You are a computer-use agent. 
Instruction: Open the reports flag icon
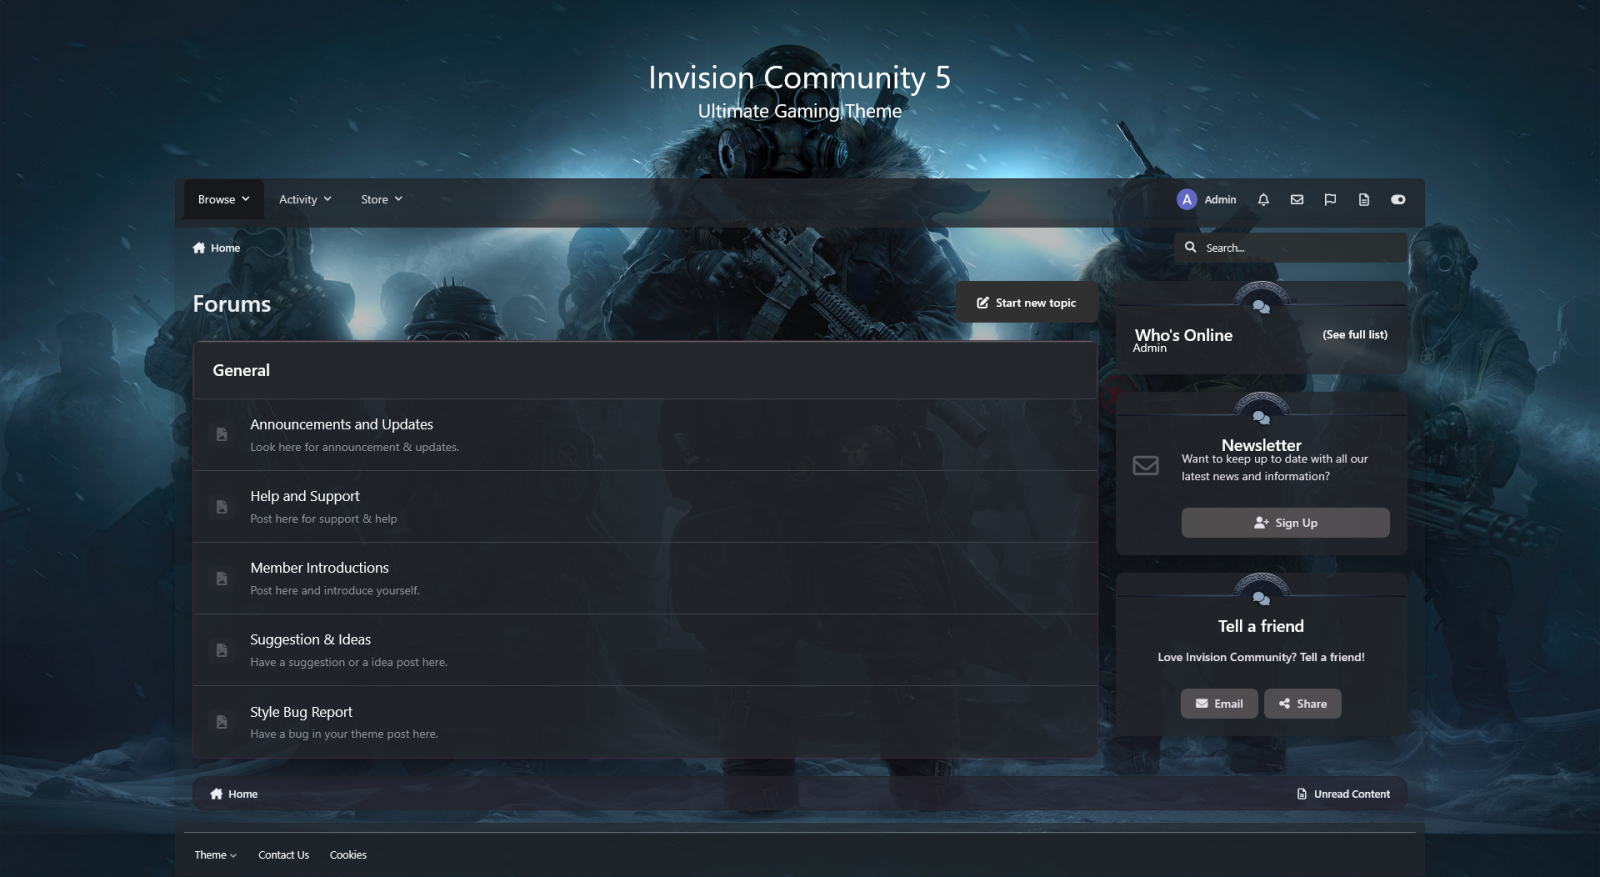[x=1330, y=200]
